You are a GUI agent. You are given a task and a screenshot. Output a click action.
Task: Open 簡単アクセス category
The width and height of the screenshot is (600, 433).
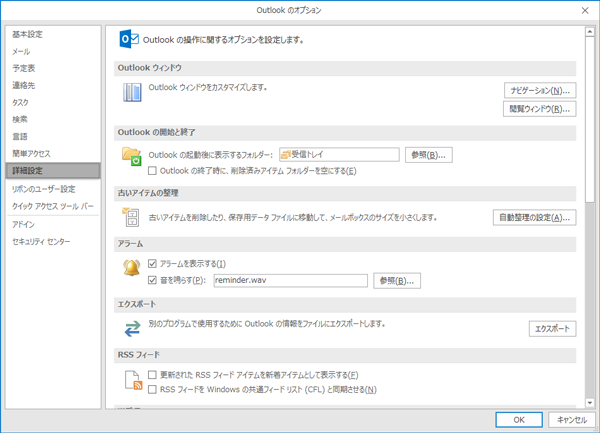click(x=53, y=153)
